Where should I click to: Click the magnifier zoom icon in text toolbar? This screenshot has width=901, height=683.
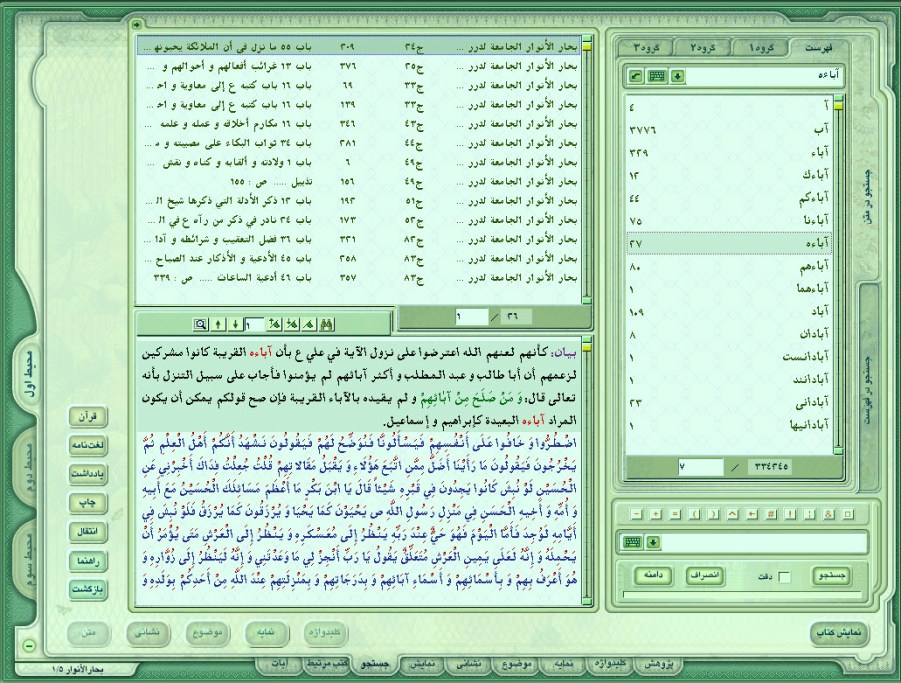[x=200, y=325]
